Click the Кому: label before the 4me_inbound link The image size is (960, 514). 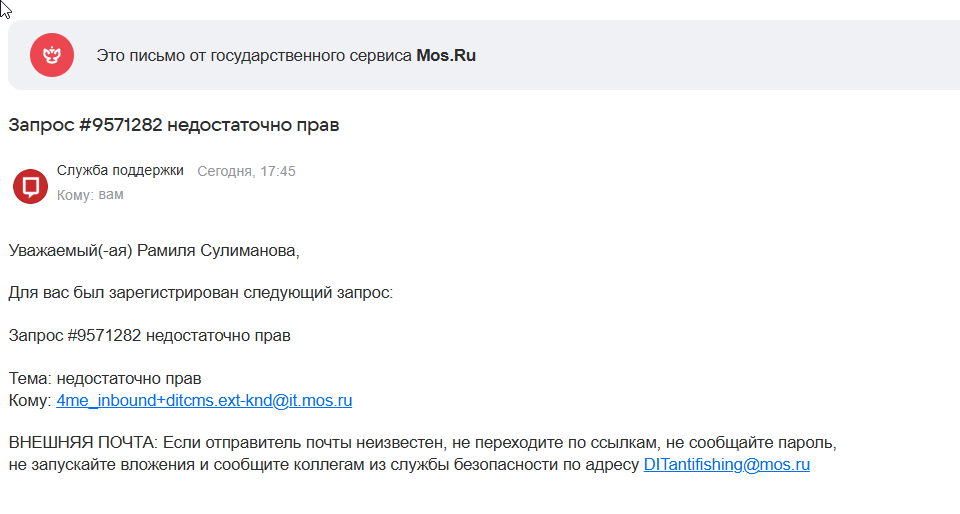click(30, 400)
